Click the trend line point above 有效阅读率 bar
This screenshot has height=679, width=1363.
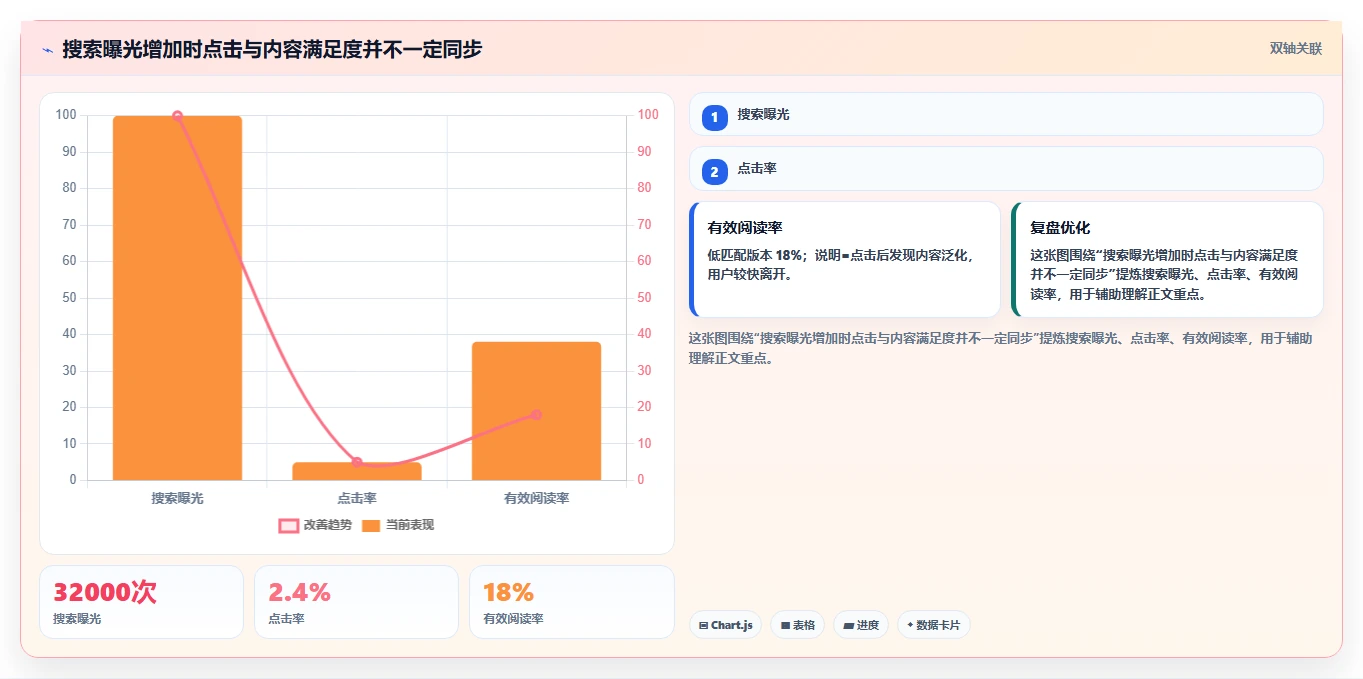pos(536,414)
